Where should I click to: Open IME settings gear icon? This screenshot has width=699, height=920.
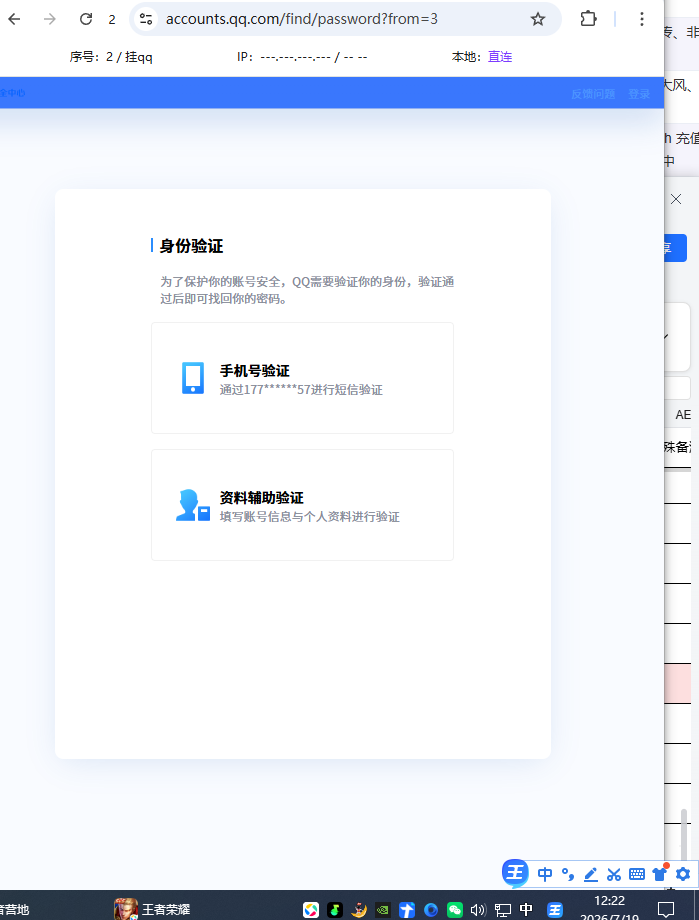(683, 874)
